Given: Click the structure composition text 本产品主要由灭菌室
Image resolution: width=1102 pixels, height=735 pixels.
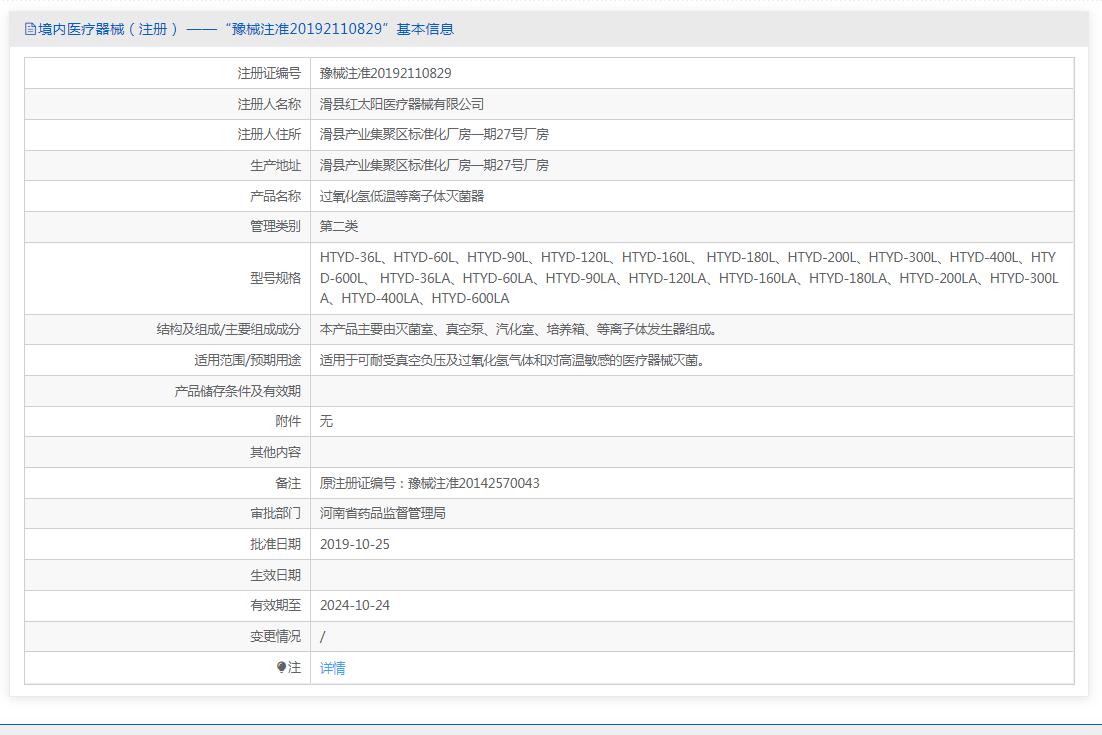Looking at the screenshot, I should point(518,329).
